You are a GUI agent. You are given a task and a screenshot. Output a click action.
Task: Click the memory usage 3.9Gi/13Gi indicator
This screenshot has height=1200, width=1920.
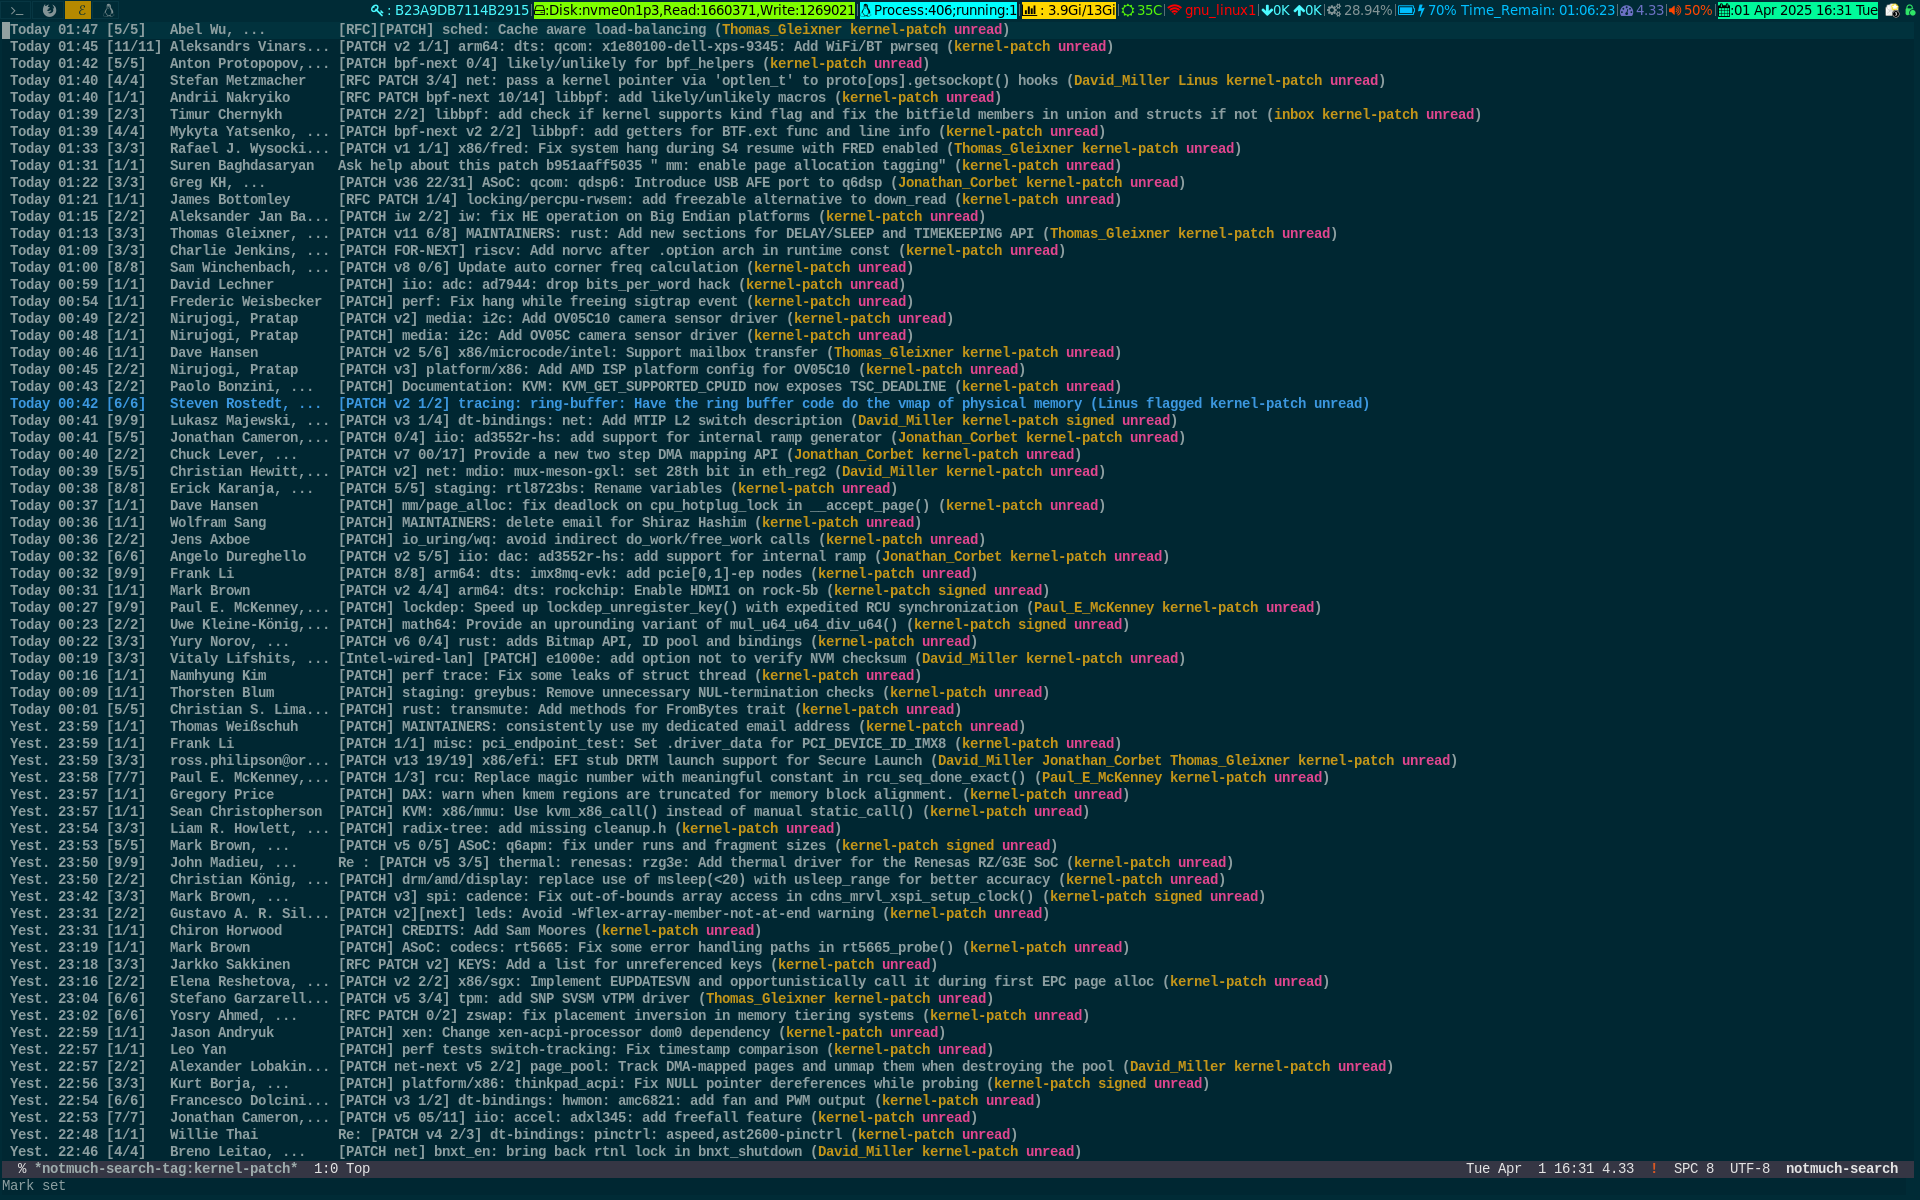1068,10
